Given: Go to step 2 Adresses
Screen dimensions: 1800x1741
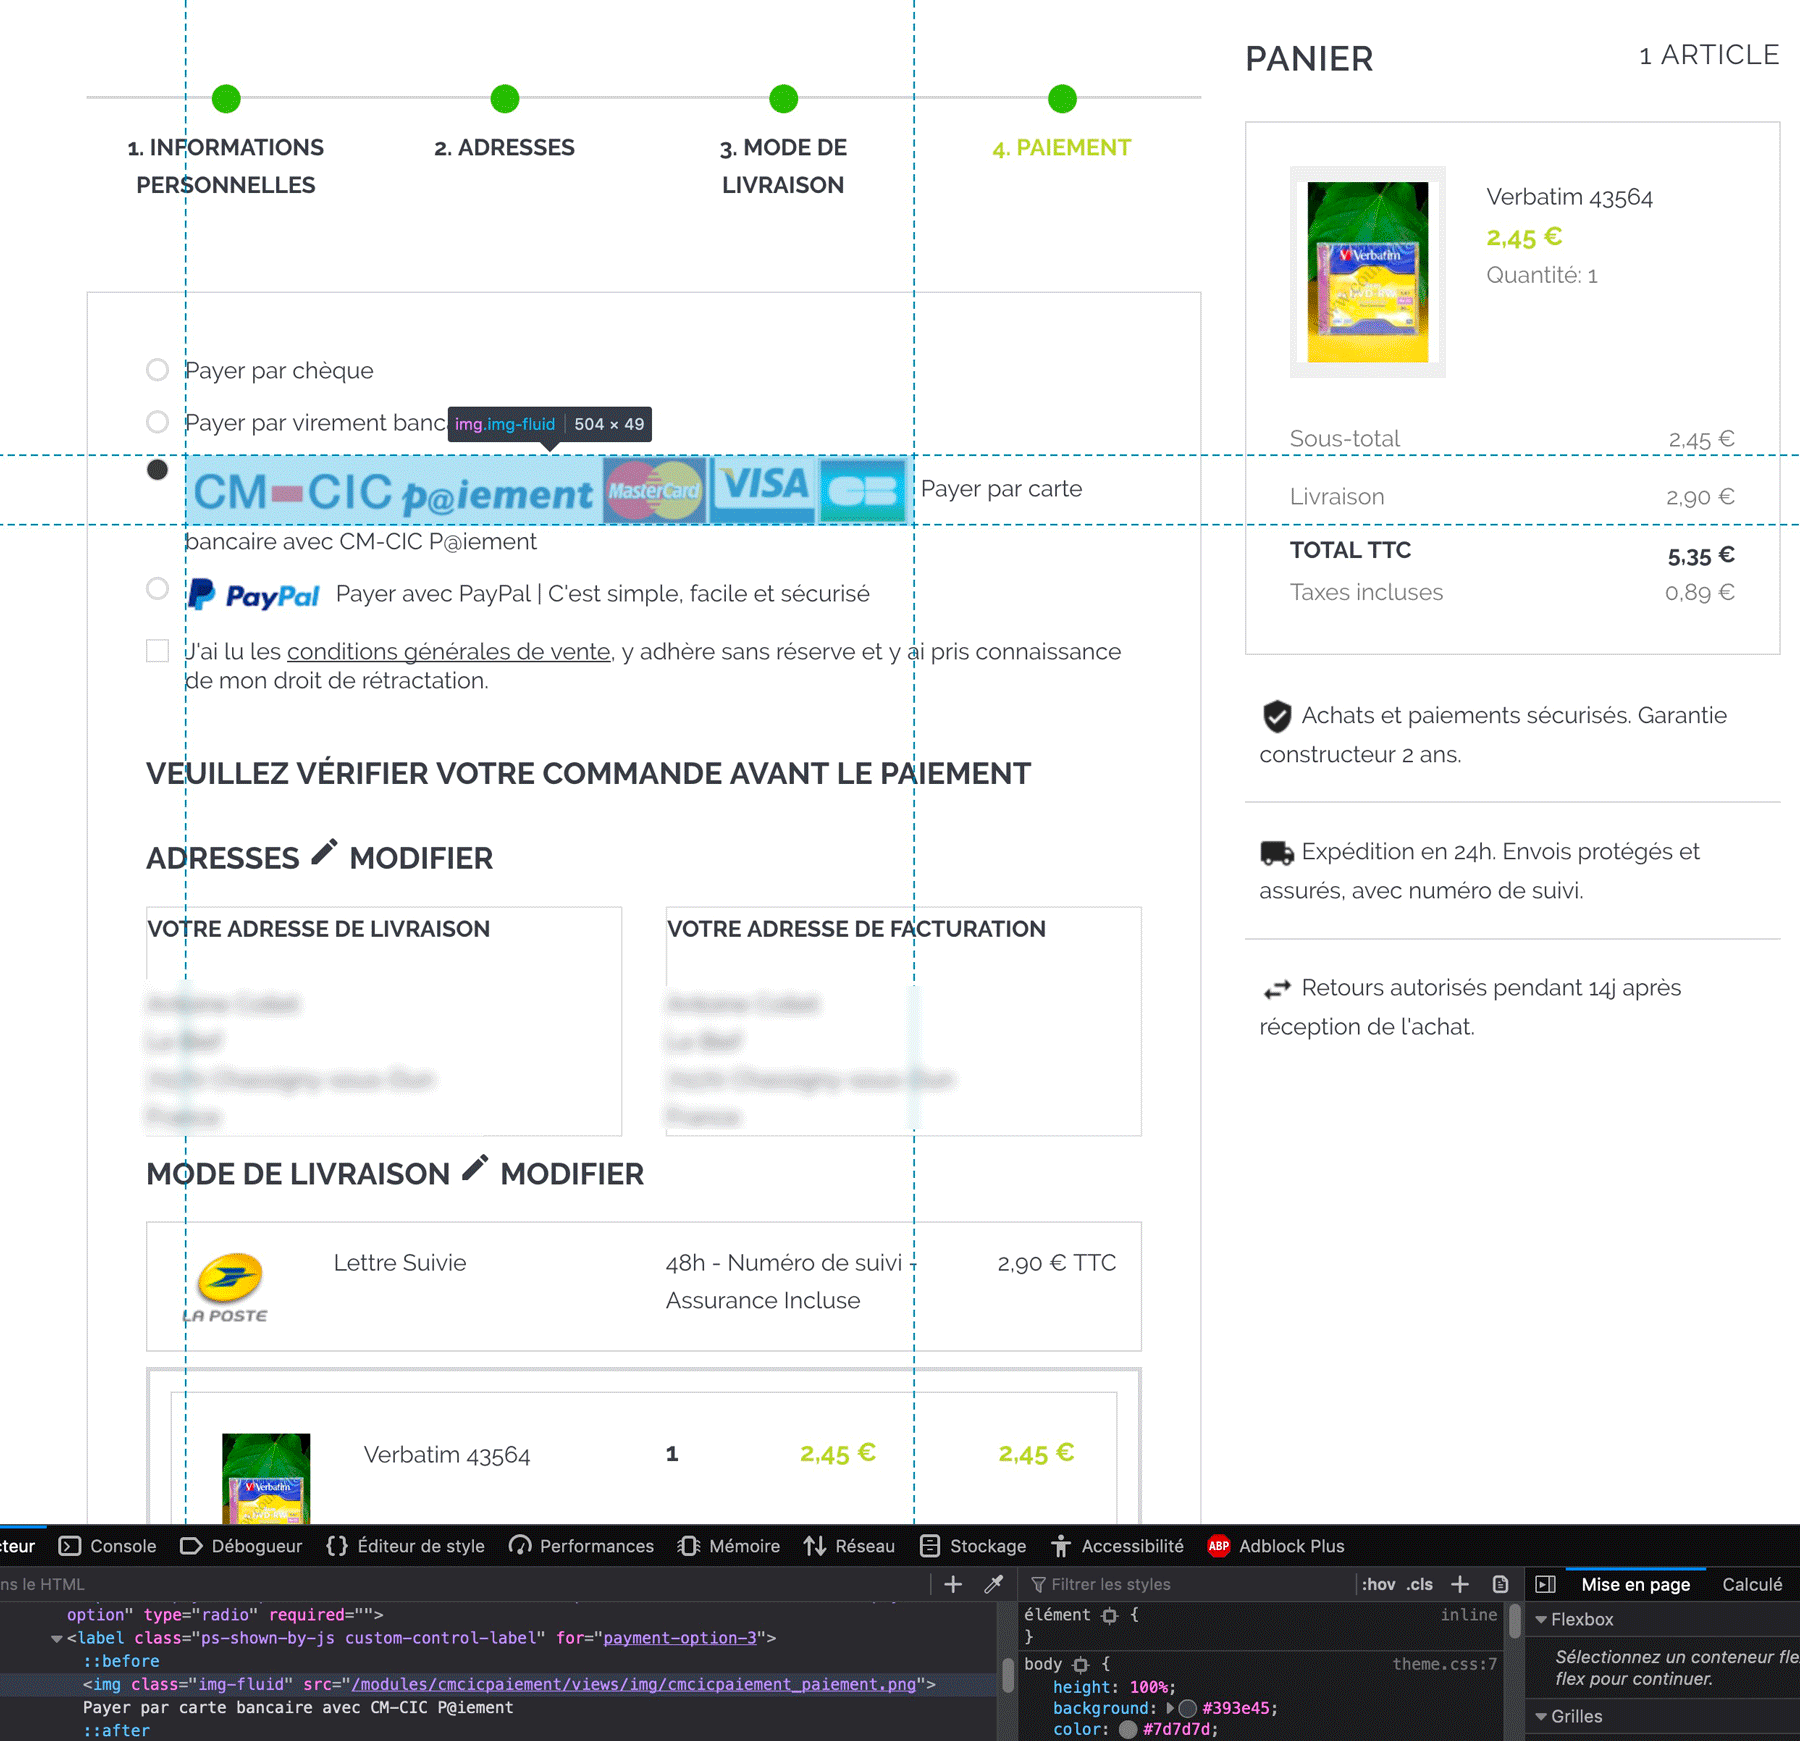Looking at the screenshot, I should coord(505,148).
